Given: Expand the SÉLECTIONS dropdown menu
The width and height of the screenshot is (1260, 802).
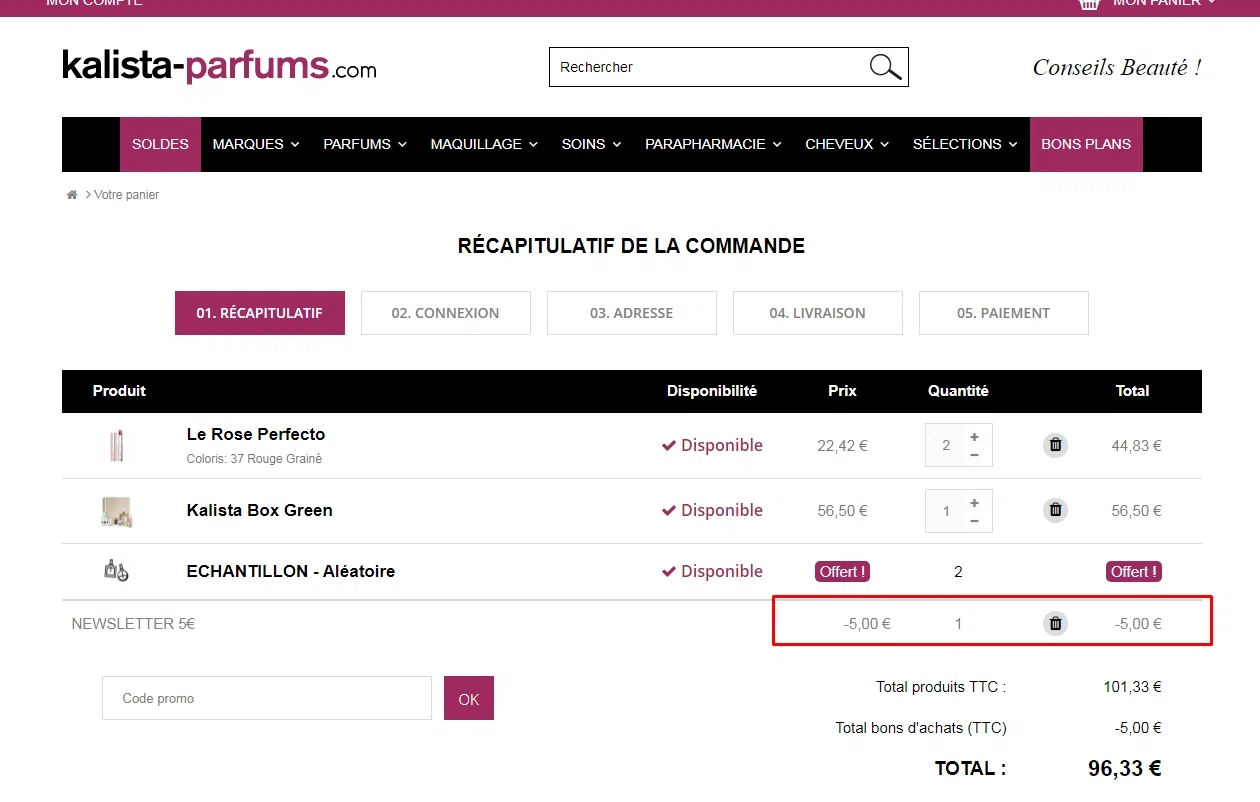Looking at the screenshot, I should tap(965, 144).
